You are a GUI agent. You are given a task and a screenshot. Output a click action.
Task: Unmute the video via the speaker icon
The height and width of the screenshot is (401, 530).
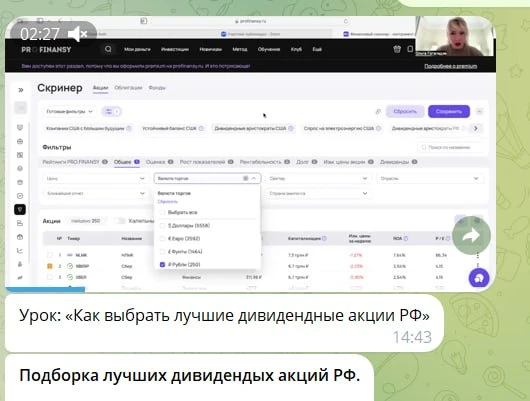coord(78,34)
